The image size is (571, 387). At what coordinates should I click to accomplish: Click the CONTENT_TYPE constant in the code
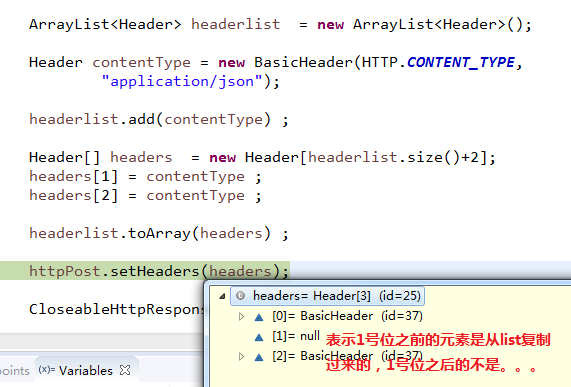(x=461, y=62)
